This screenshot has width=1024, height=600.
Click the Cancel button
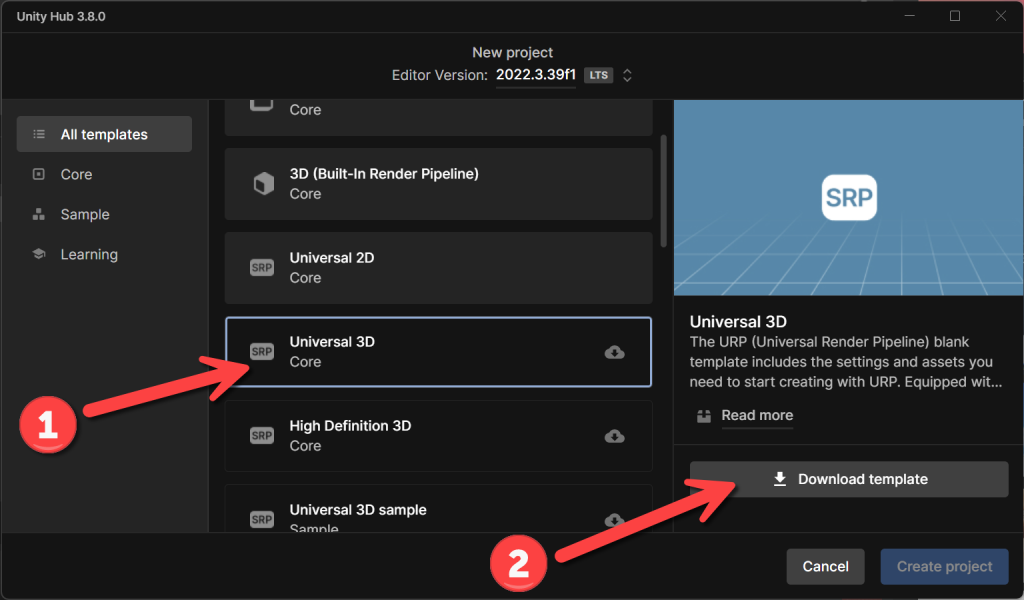[x=825, y=566]
